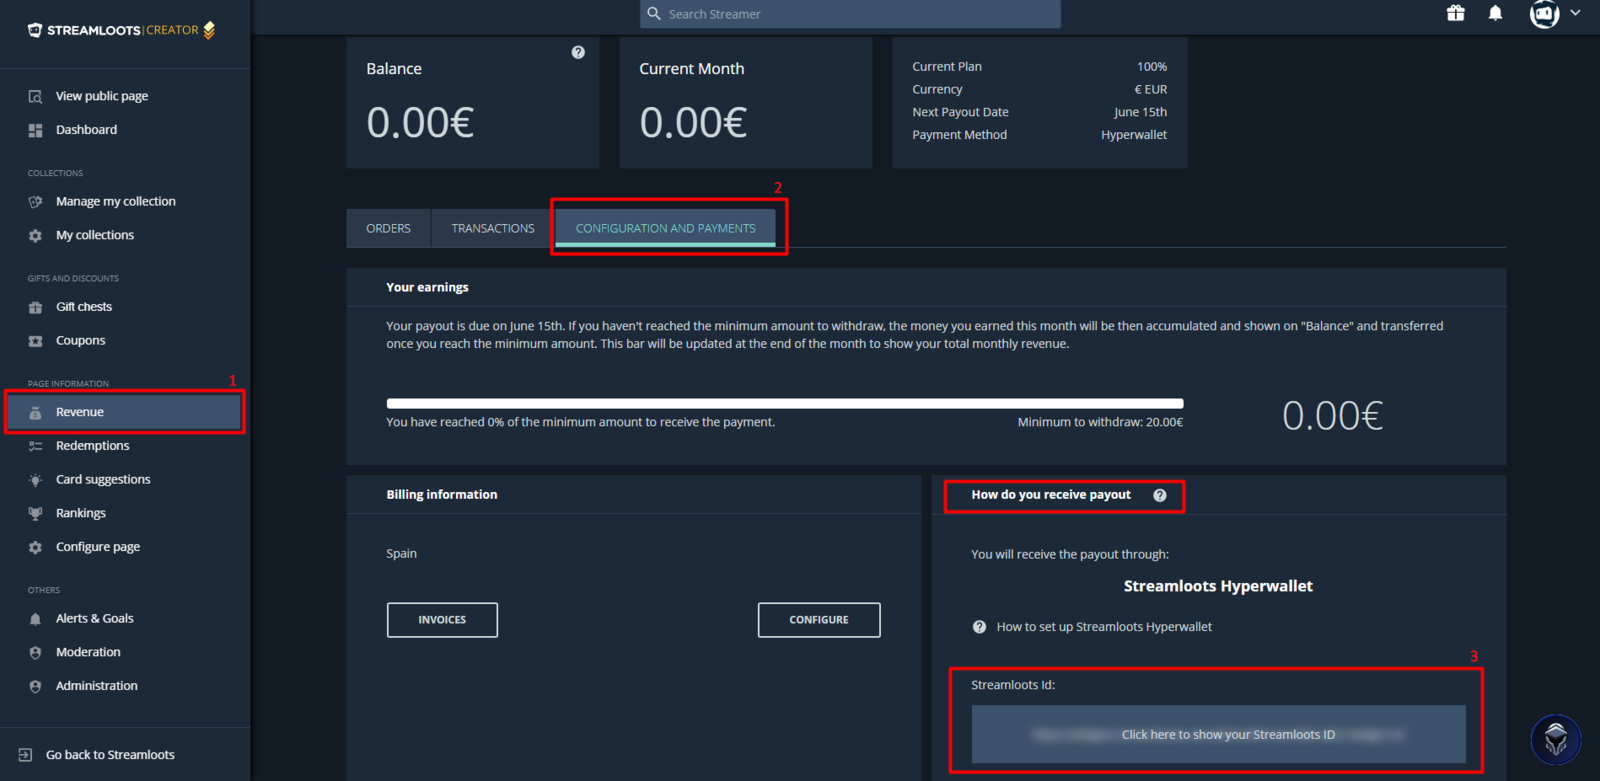Open the floating chat helper icon

(x=1556, y=740)
